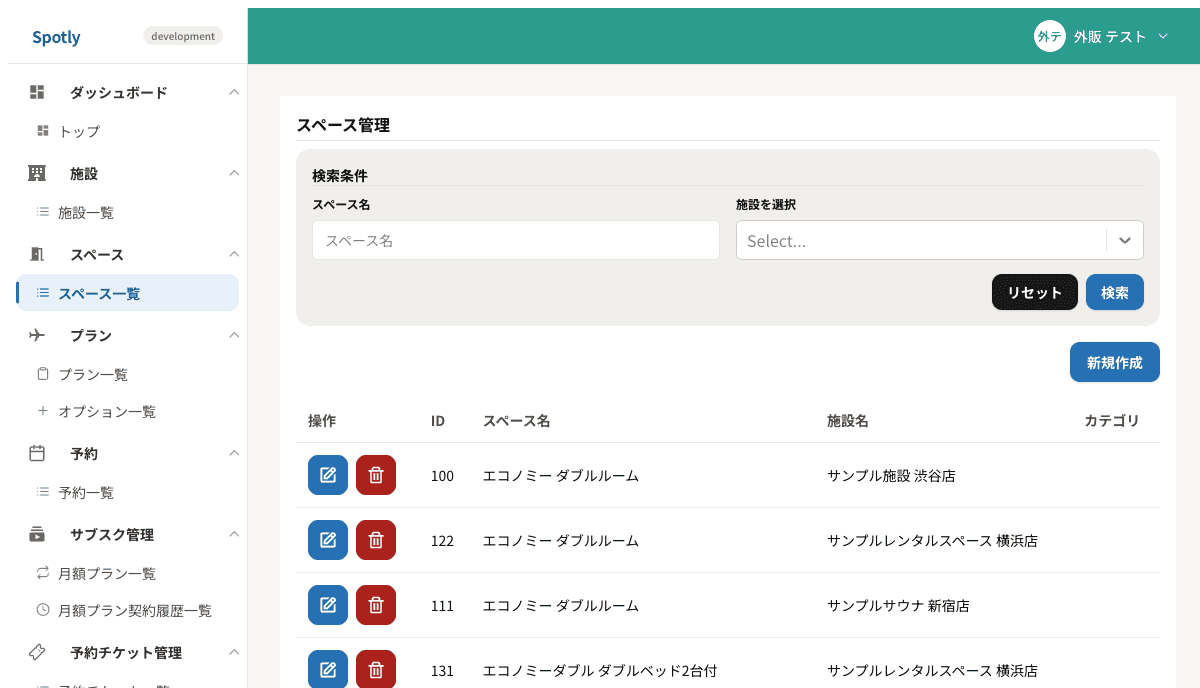The height and width of the screenshot is (688, 1200).
Task: Click the calendar icon beside 予約
Action: click(x=37, y=453)
